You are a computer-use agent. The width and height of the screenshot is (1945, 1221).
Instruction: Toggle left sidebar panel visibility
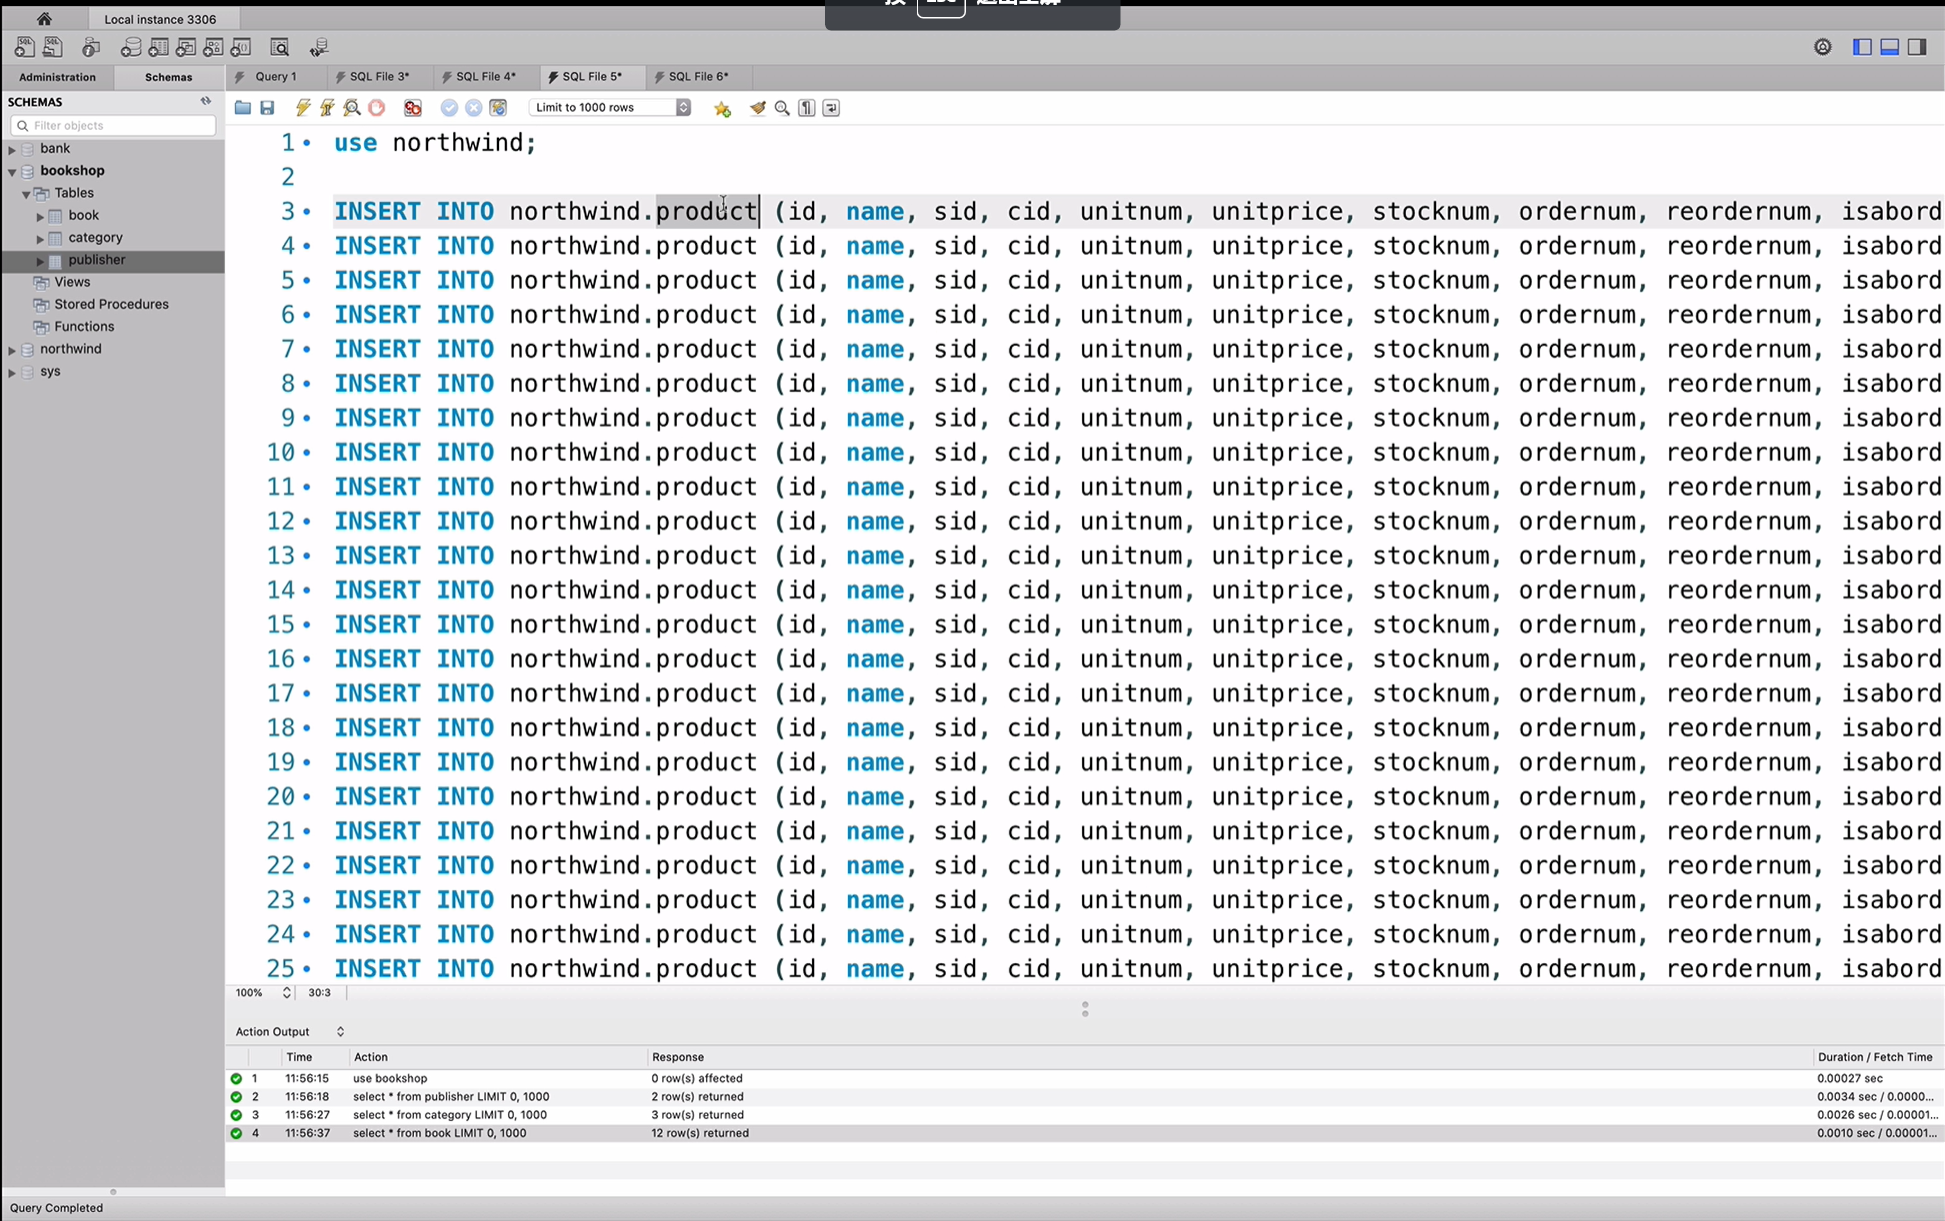point(1862,47)
